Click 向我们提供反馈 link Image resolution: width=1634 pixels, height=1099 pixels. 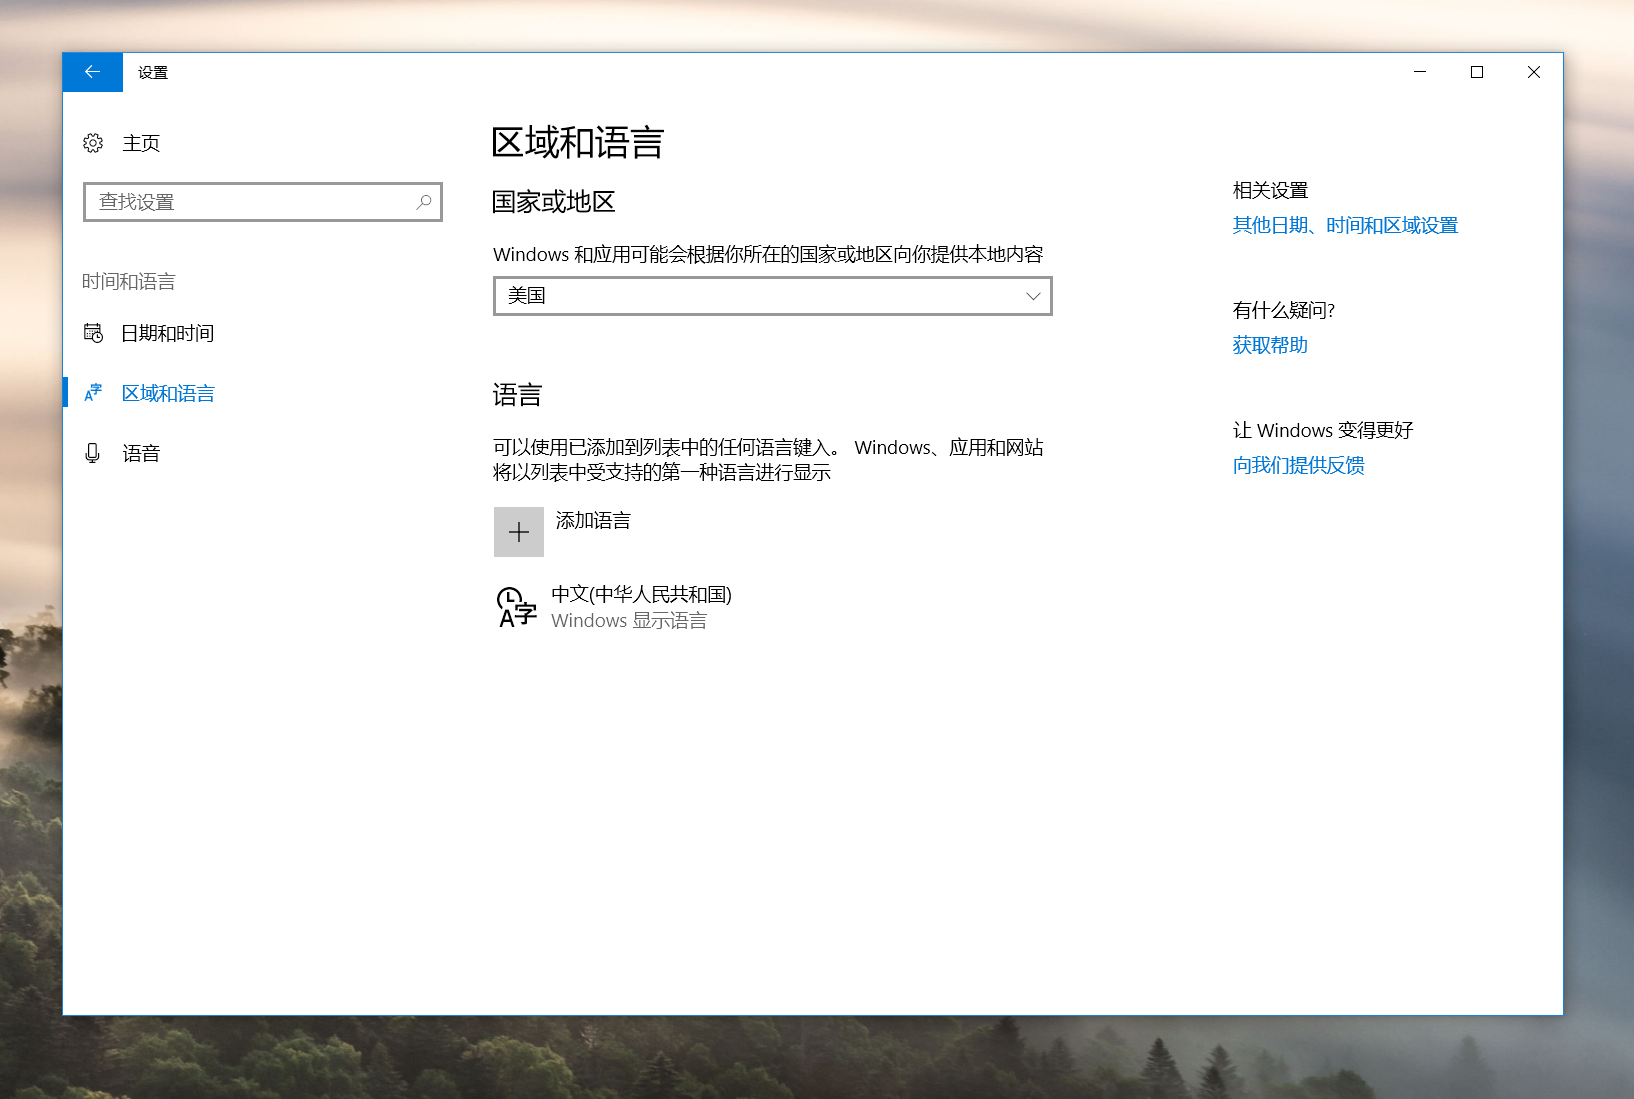(x=1298, y=465)
